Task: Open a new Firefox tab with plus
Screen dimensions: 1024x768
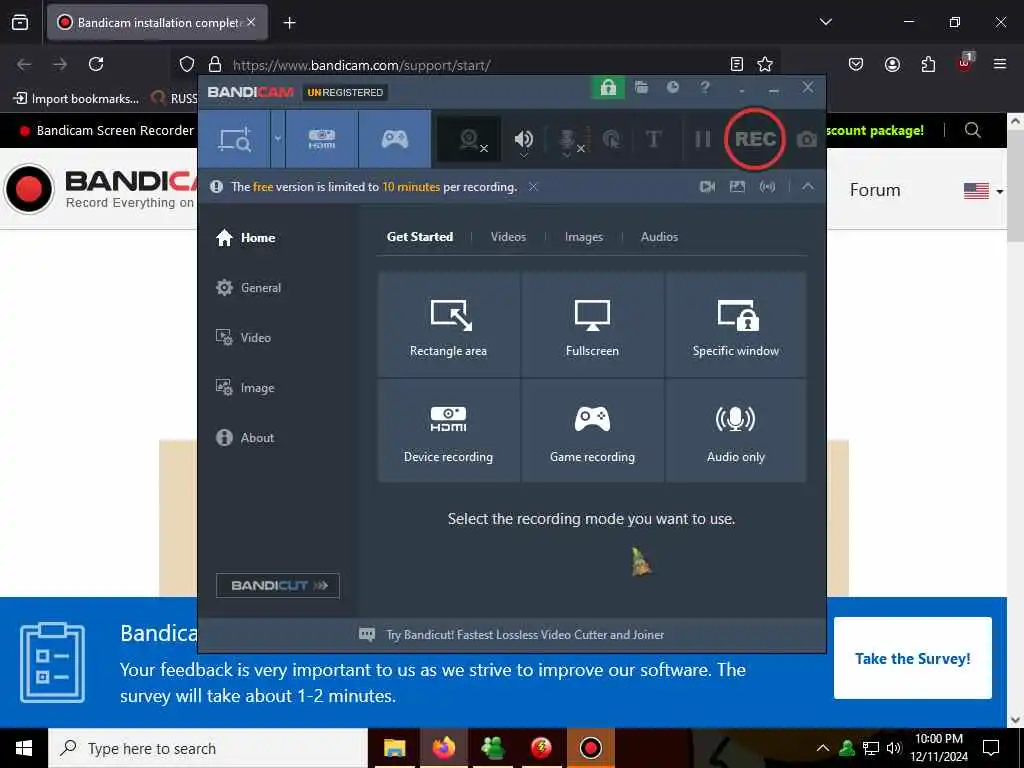Action: click(289, 23)
